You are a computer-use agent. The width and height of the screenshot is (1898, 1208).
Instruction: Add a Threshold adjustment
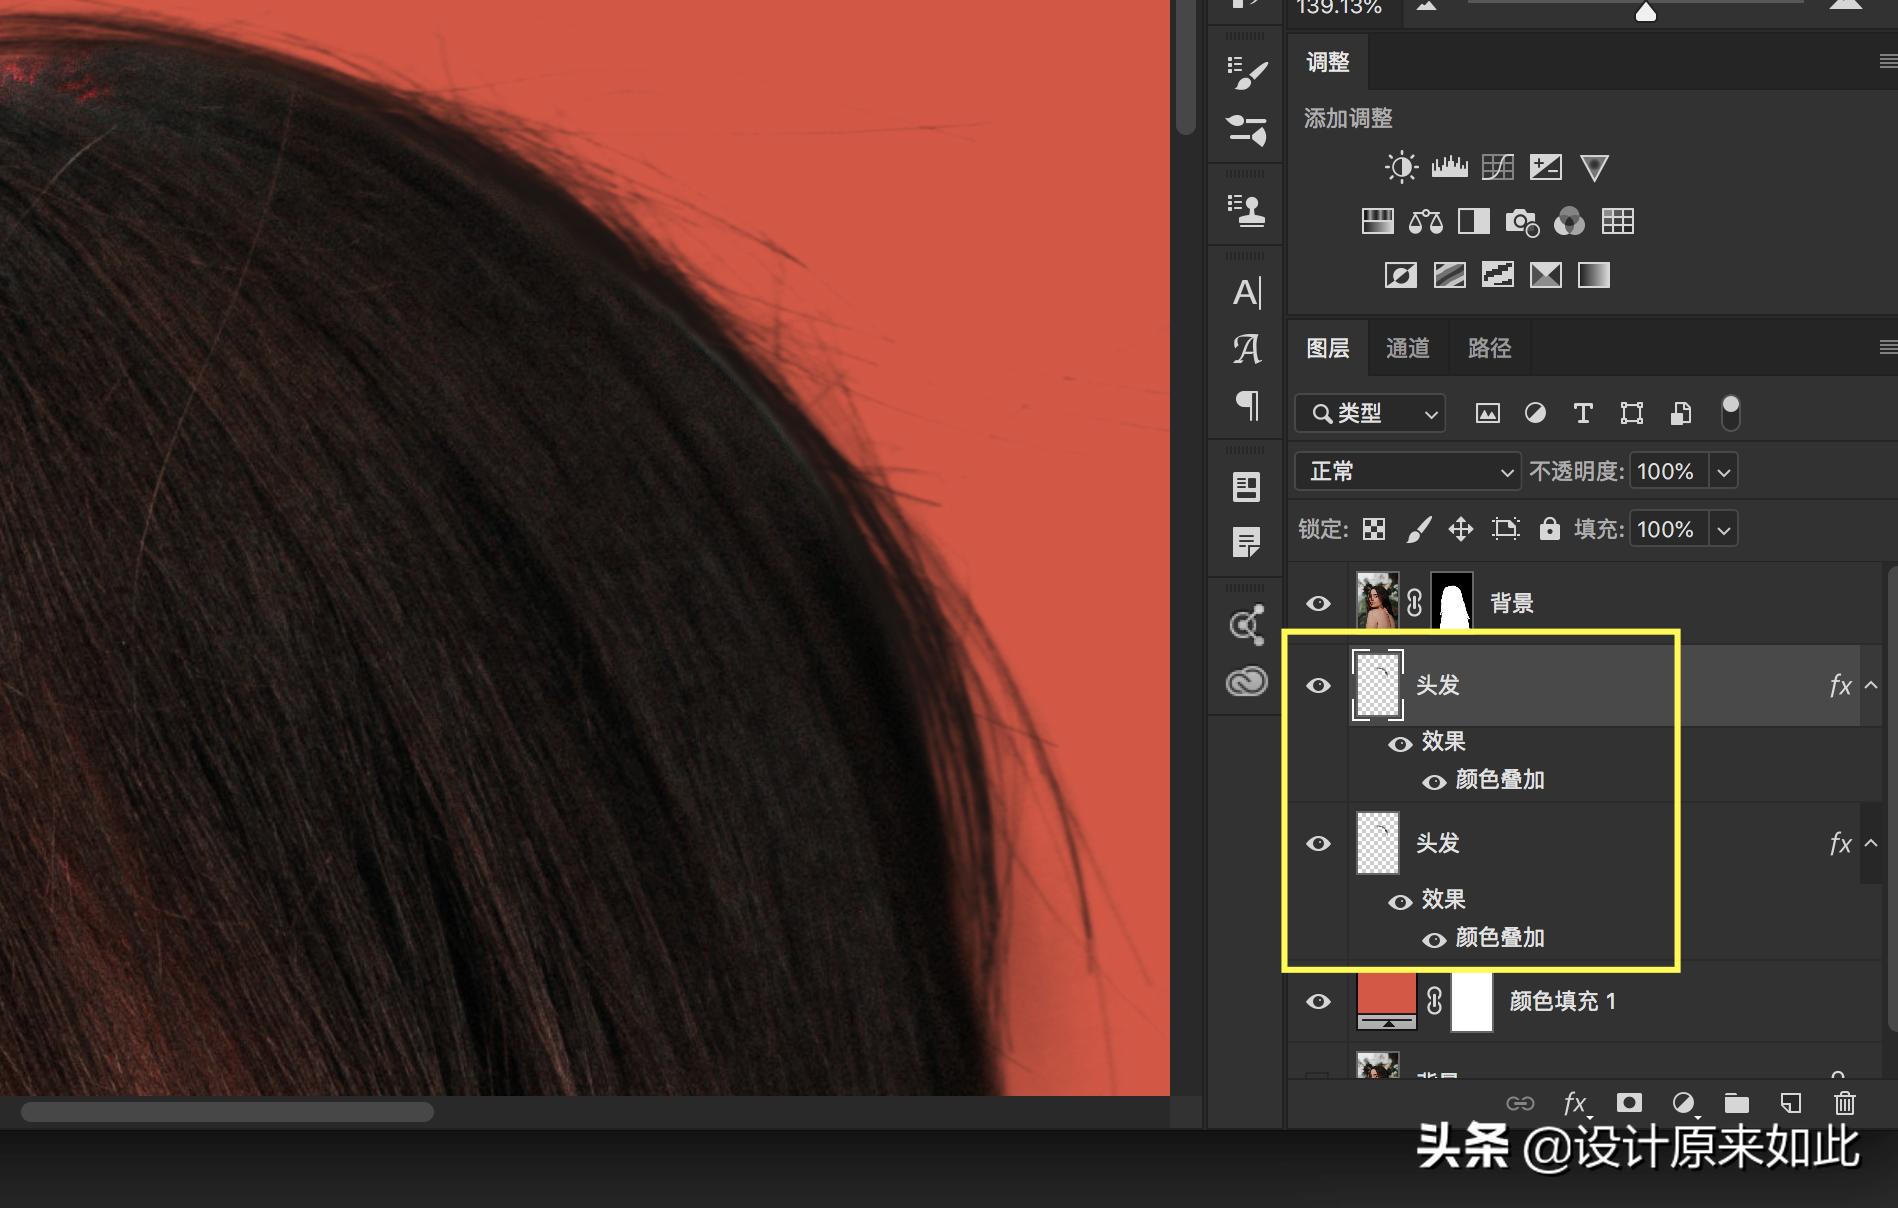[1497, 275]
